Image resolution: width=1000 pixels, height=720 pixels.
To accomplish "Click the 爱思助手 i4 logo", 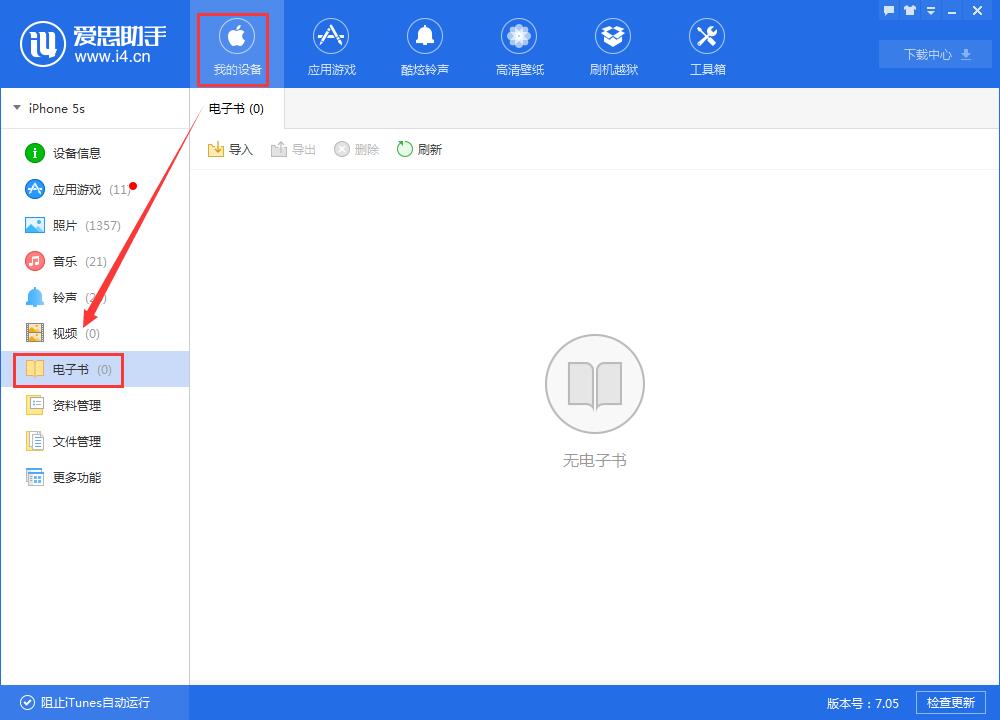I will coord(94,44).
